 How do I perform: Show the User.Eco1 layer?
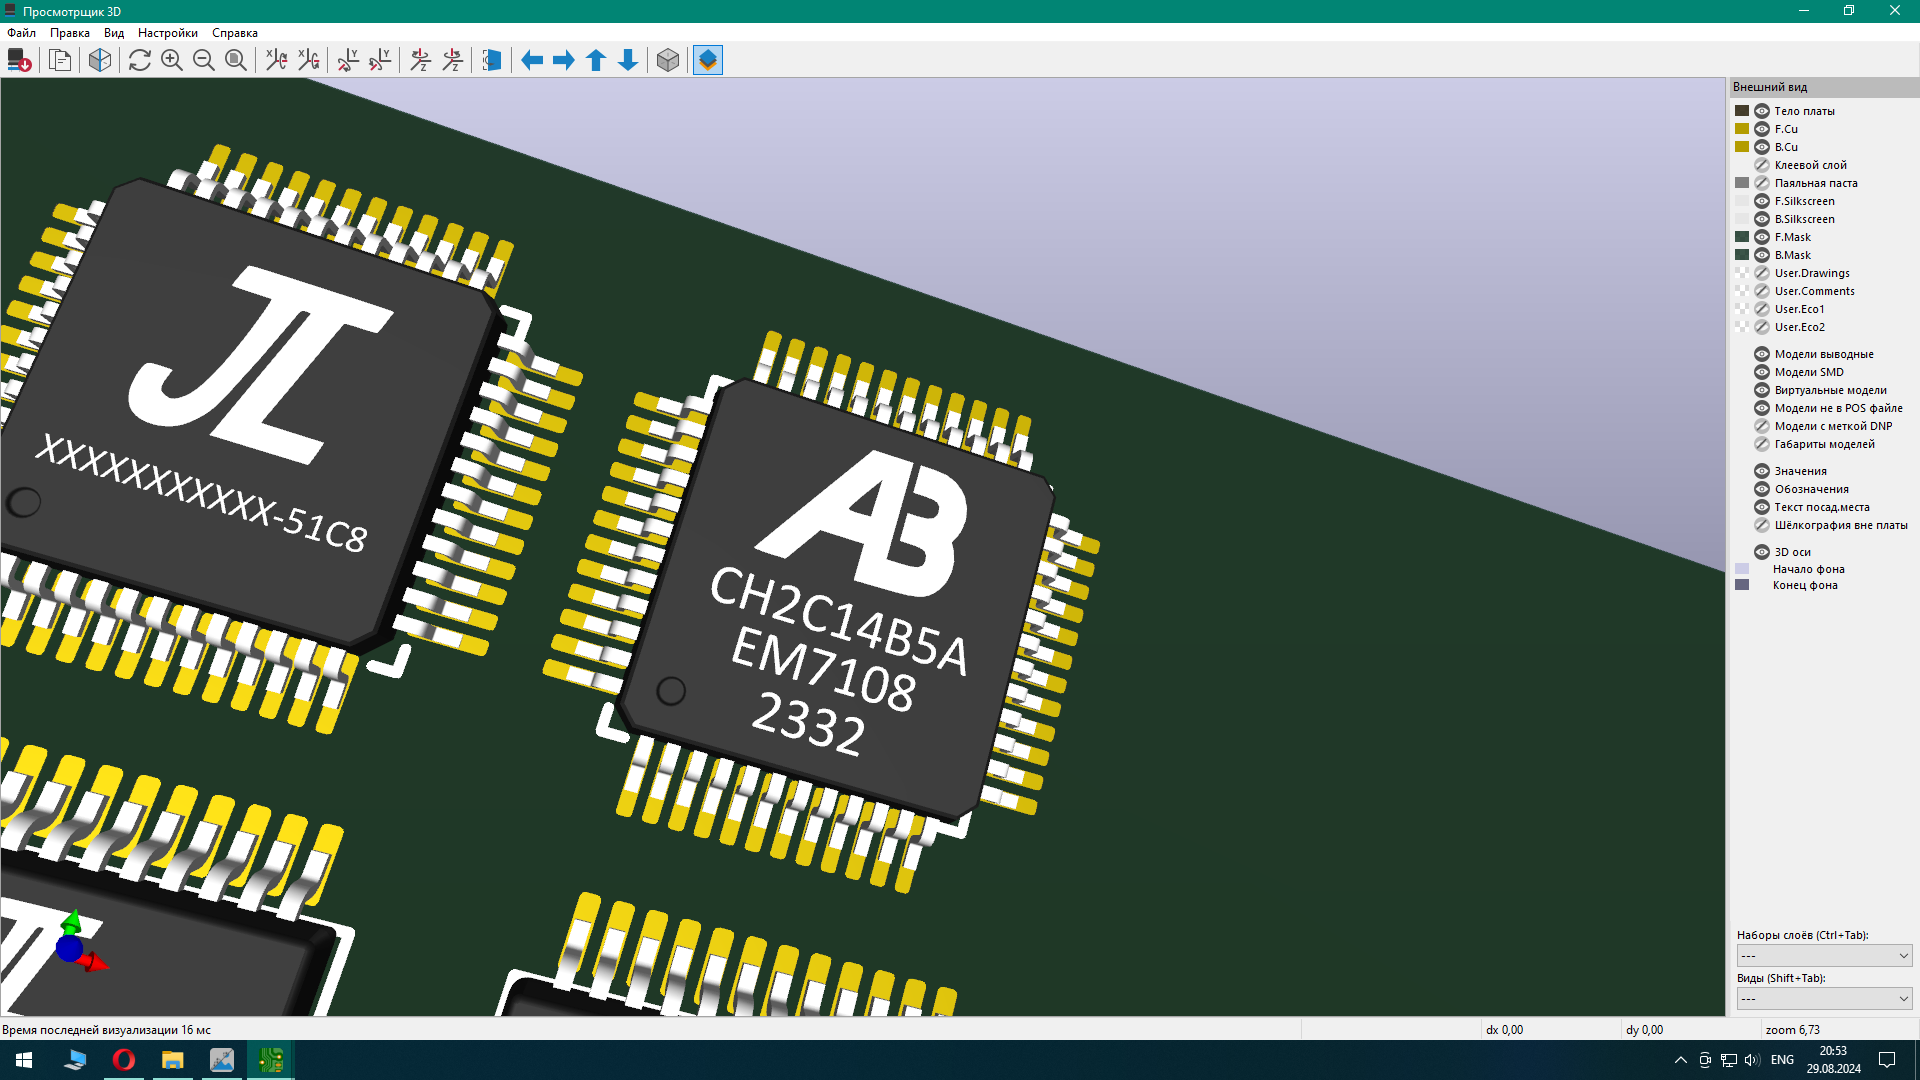[x=1762, y=309]
